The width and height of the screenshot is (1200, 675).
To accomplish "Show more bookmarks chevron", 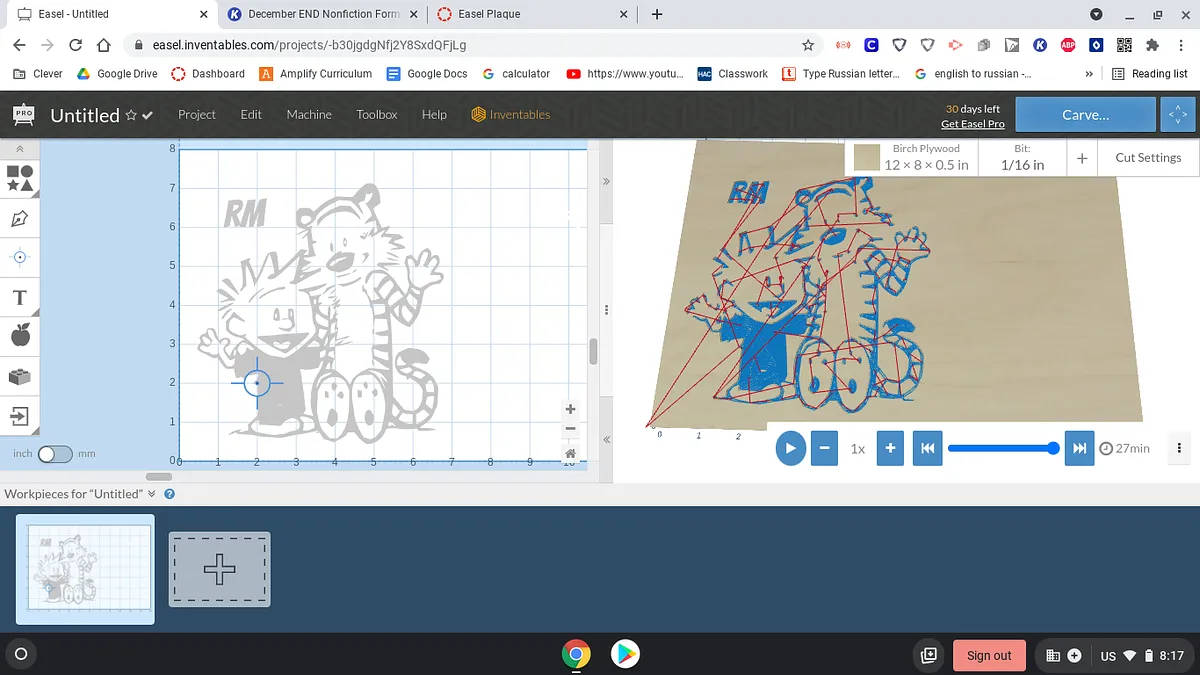I will coord(1089,74).
